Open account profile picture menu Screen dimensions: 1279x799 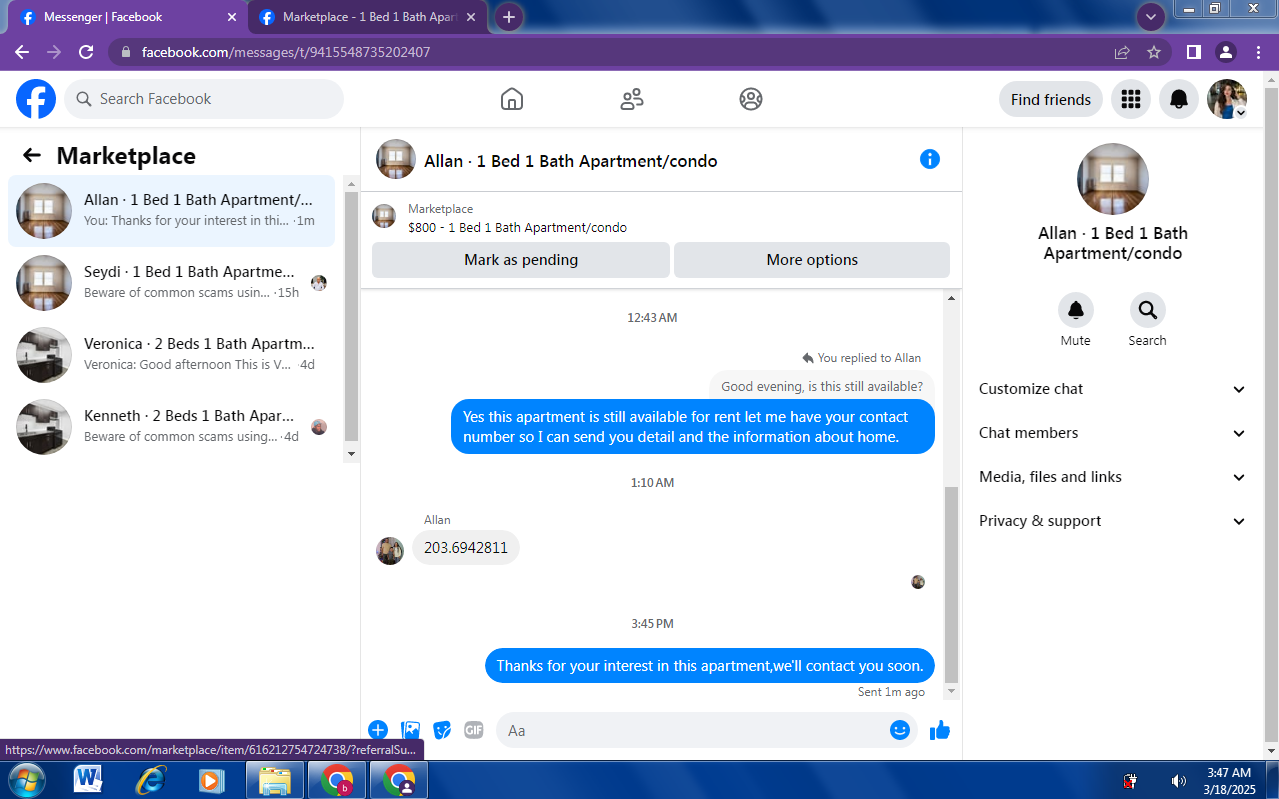tap(1227, 99)
